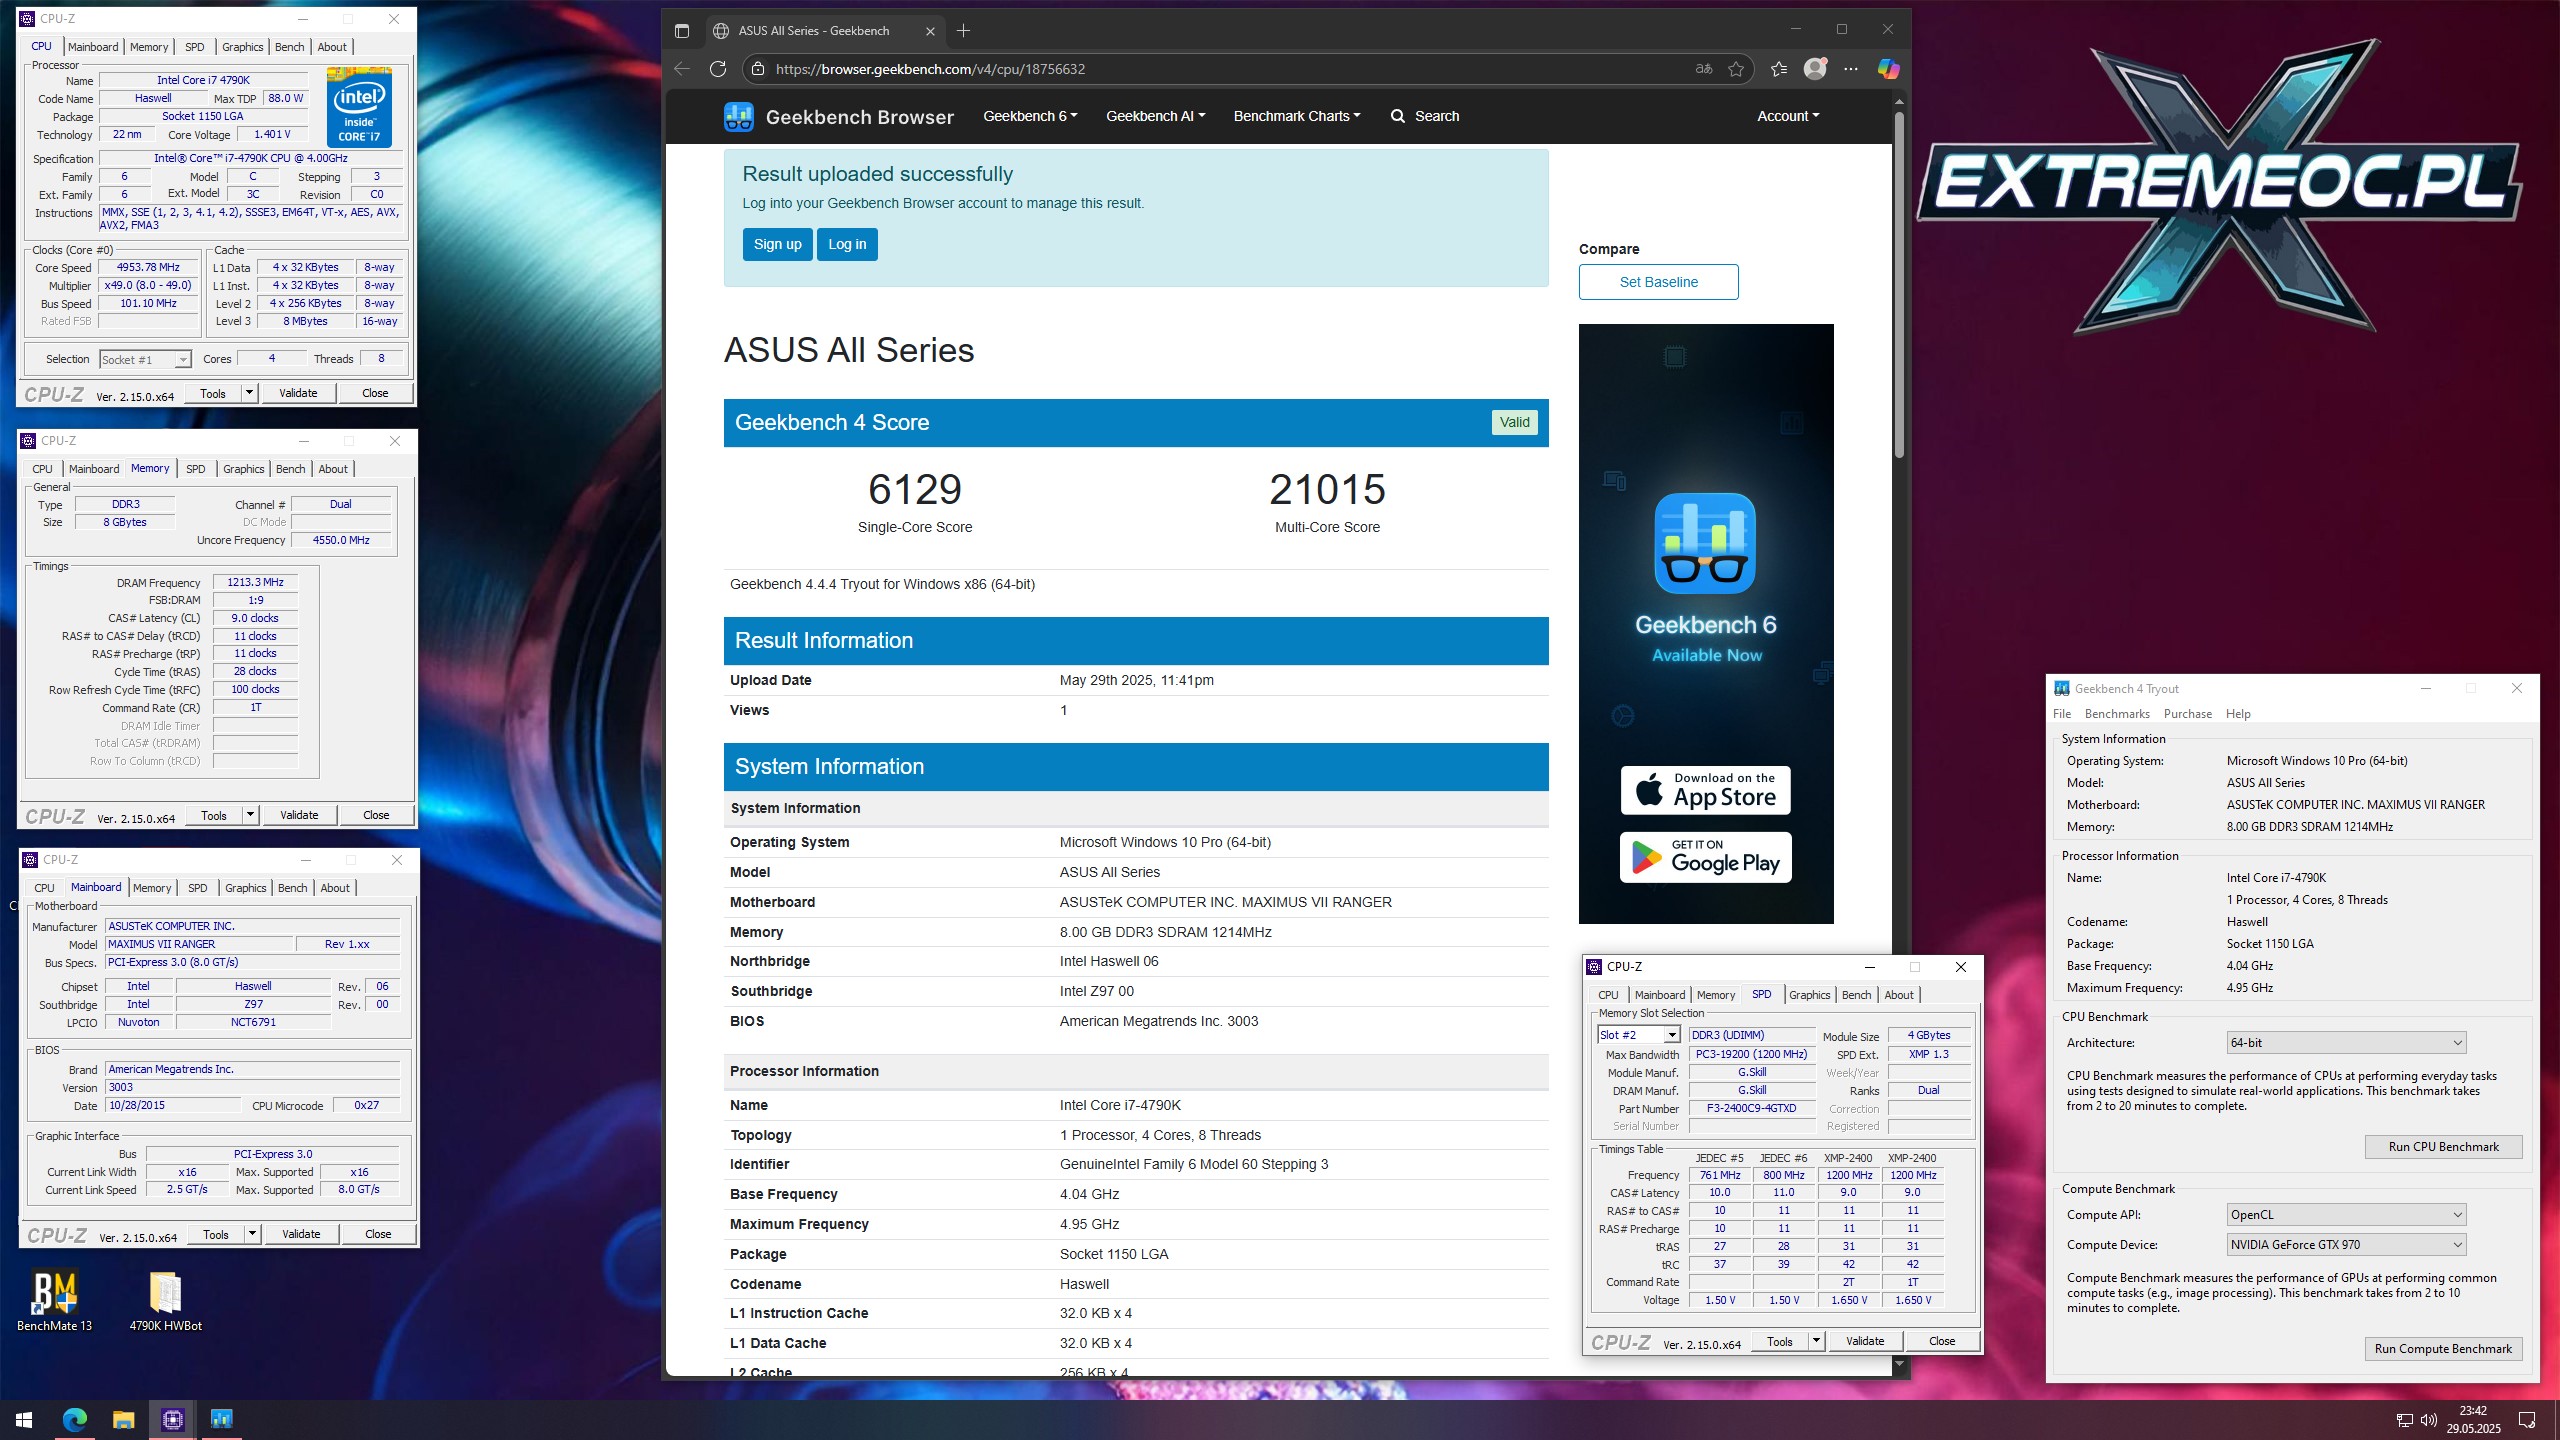Open the Account dropdown
This screenshot has height=1440, width=2560.
coord(1788,116)
